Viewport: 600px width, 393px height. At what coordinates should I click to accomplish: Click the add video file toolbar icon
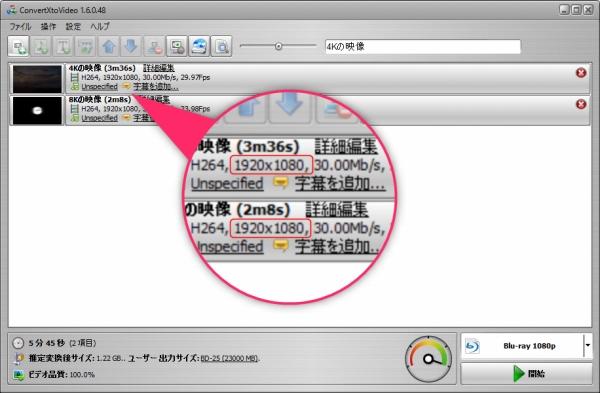[x=18, y=47]
